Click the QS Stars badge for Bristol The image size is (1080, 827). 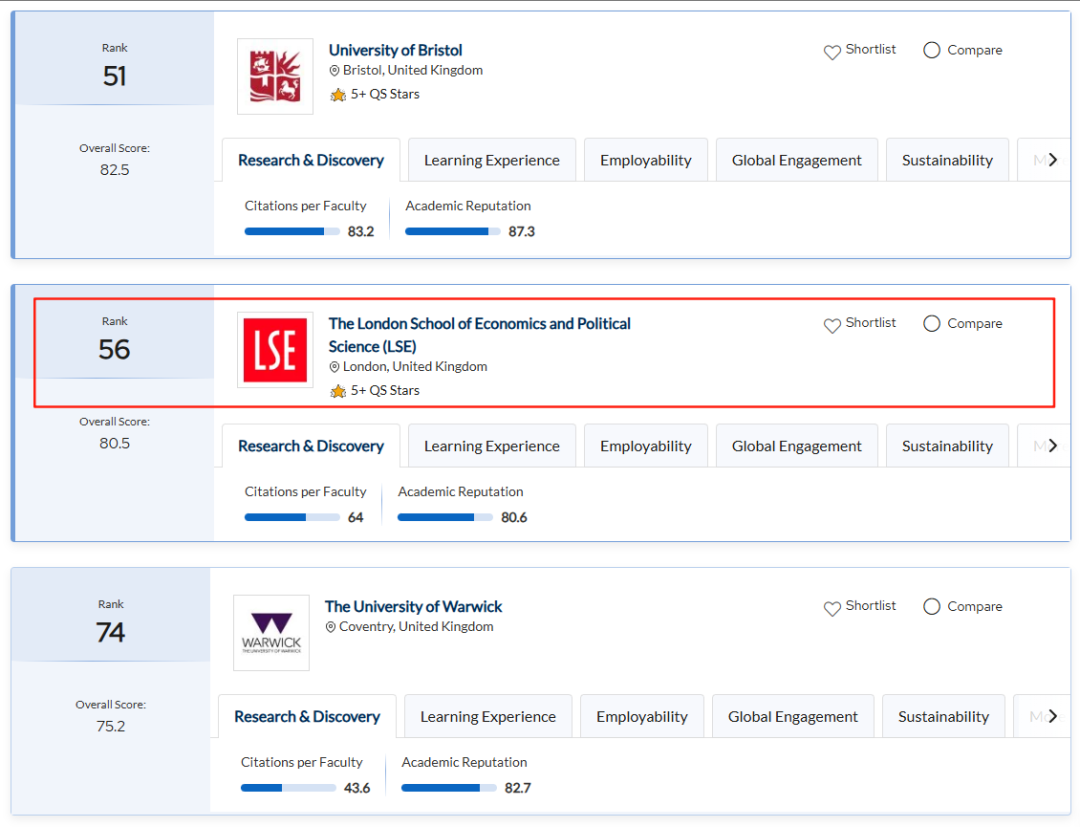(375, 94)
